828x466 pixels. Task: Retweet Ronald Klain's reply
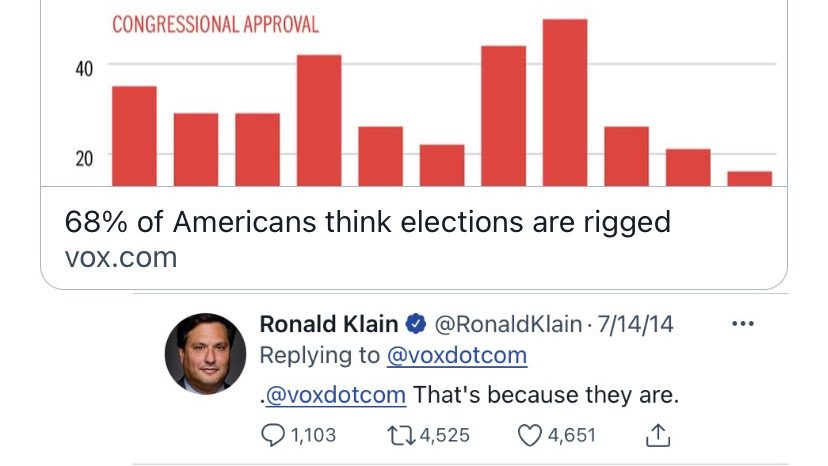(401, 435)
